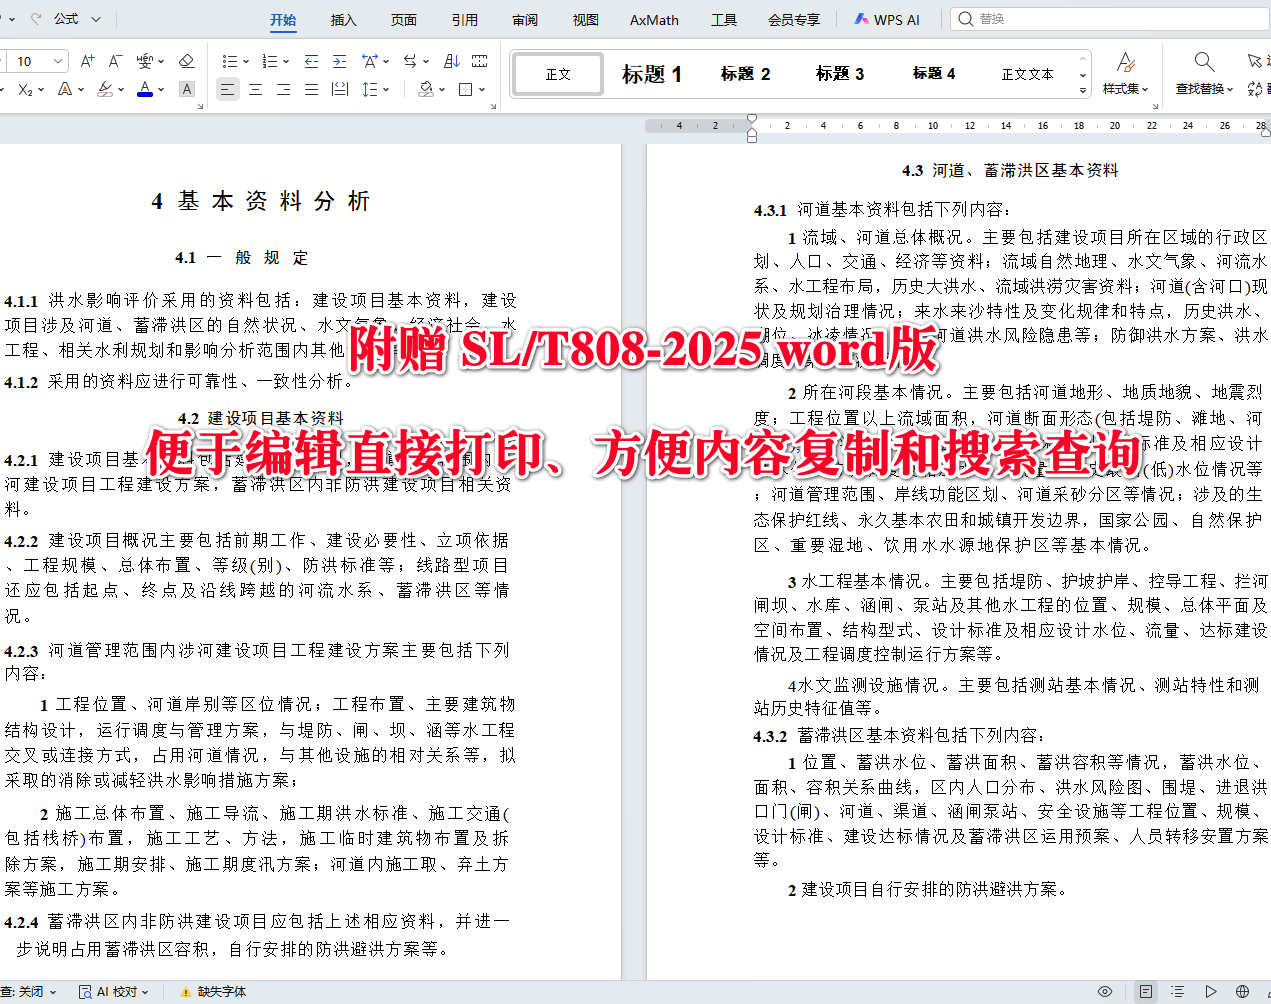Enable center paragraph alignment
The width and height of the screenshot is (1271, 1004).
255,89
